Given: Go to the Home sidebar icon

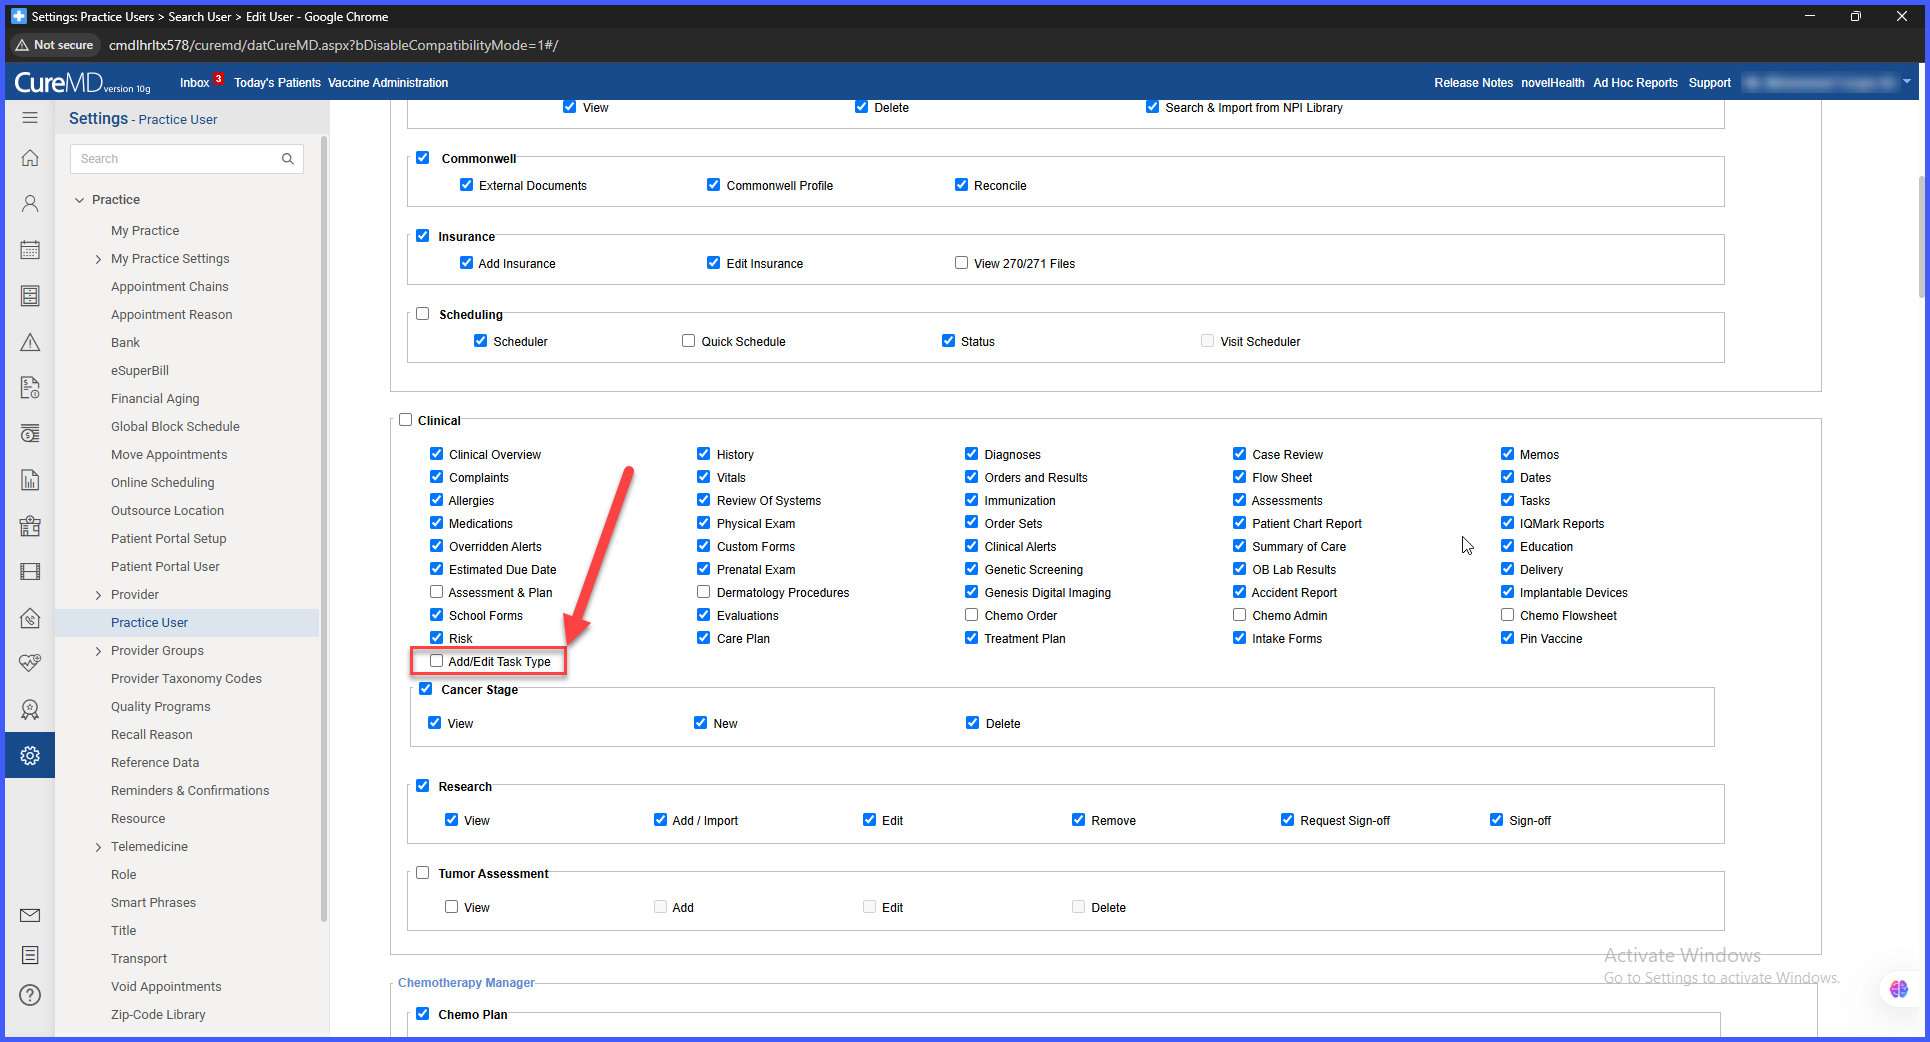Looking at the screenshot, I should click(x=30, y=158).
